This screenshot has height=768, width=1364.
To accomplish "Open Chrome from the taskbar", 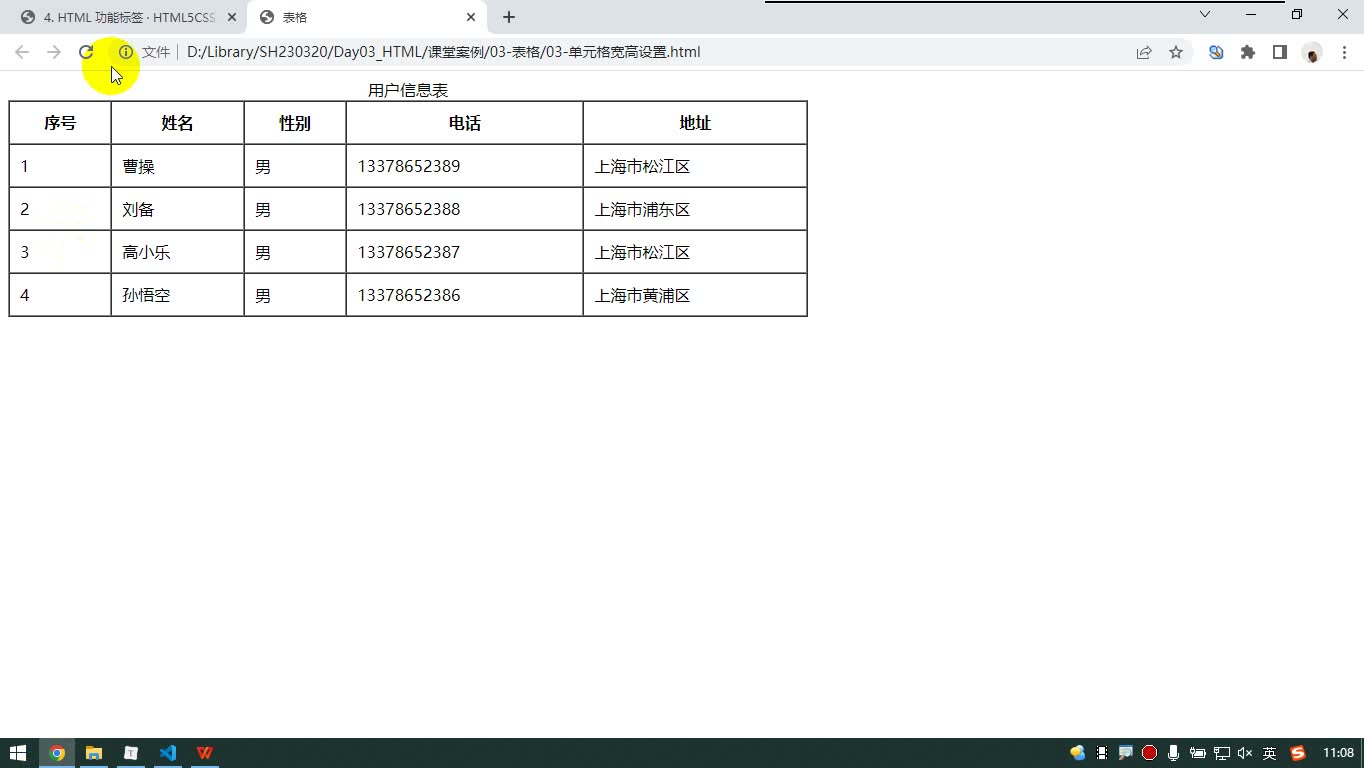I will pyautogui.click(x=57, y=753).
